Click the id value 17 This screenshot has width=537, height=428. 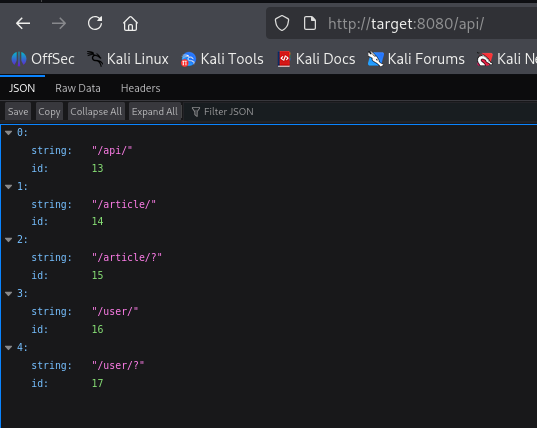click(98, 383)
